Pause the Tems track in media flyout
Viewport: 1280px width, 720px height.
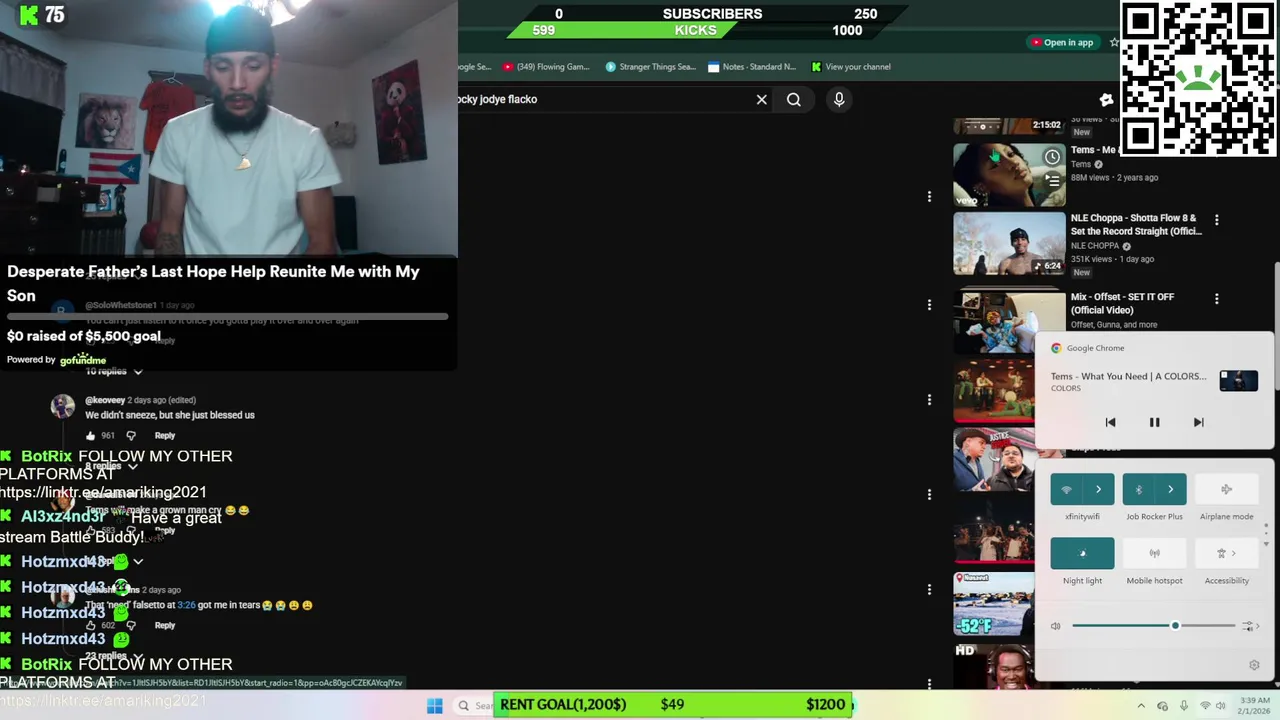coord(1154,422)
